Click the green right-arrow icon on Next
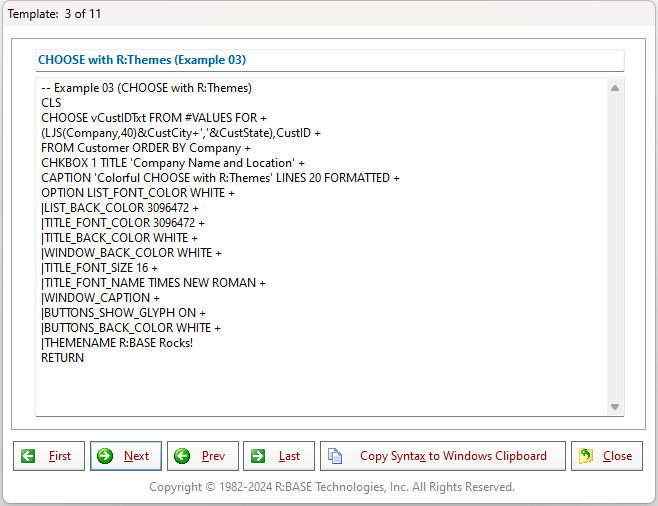The width and height of the screenshot is (658, 506). [x=105, y=456]
